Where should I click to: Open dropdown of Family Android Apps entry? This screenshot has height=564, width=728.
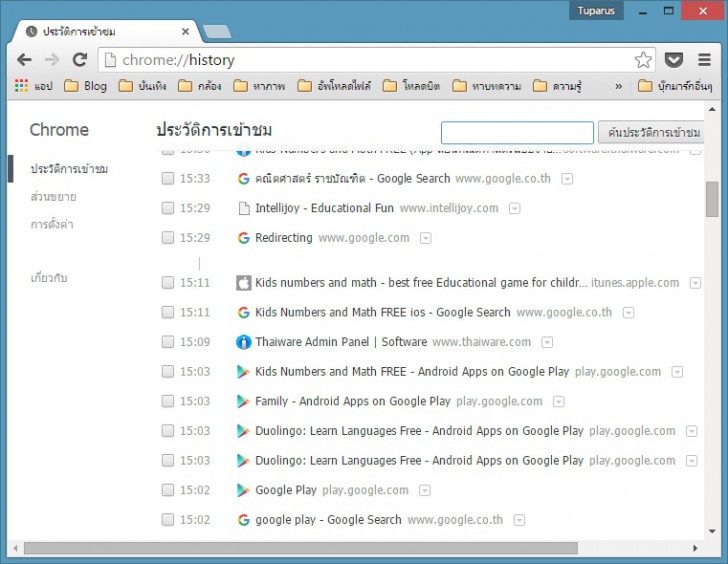coord(559,402)
